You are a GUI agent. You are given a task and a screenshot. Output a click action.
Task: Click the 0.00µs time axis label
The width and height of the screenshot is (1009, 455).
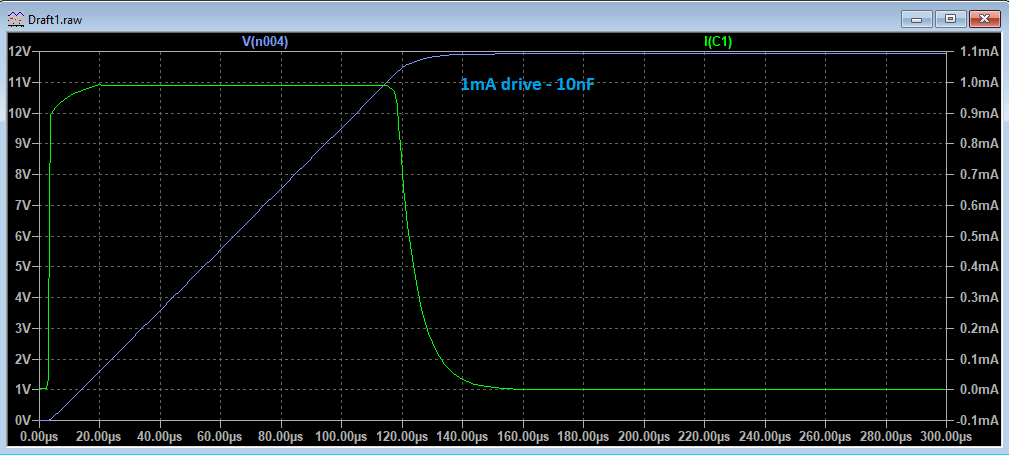(x=40, y=437)
